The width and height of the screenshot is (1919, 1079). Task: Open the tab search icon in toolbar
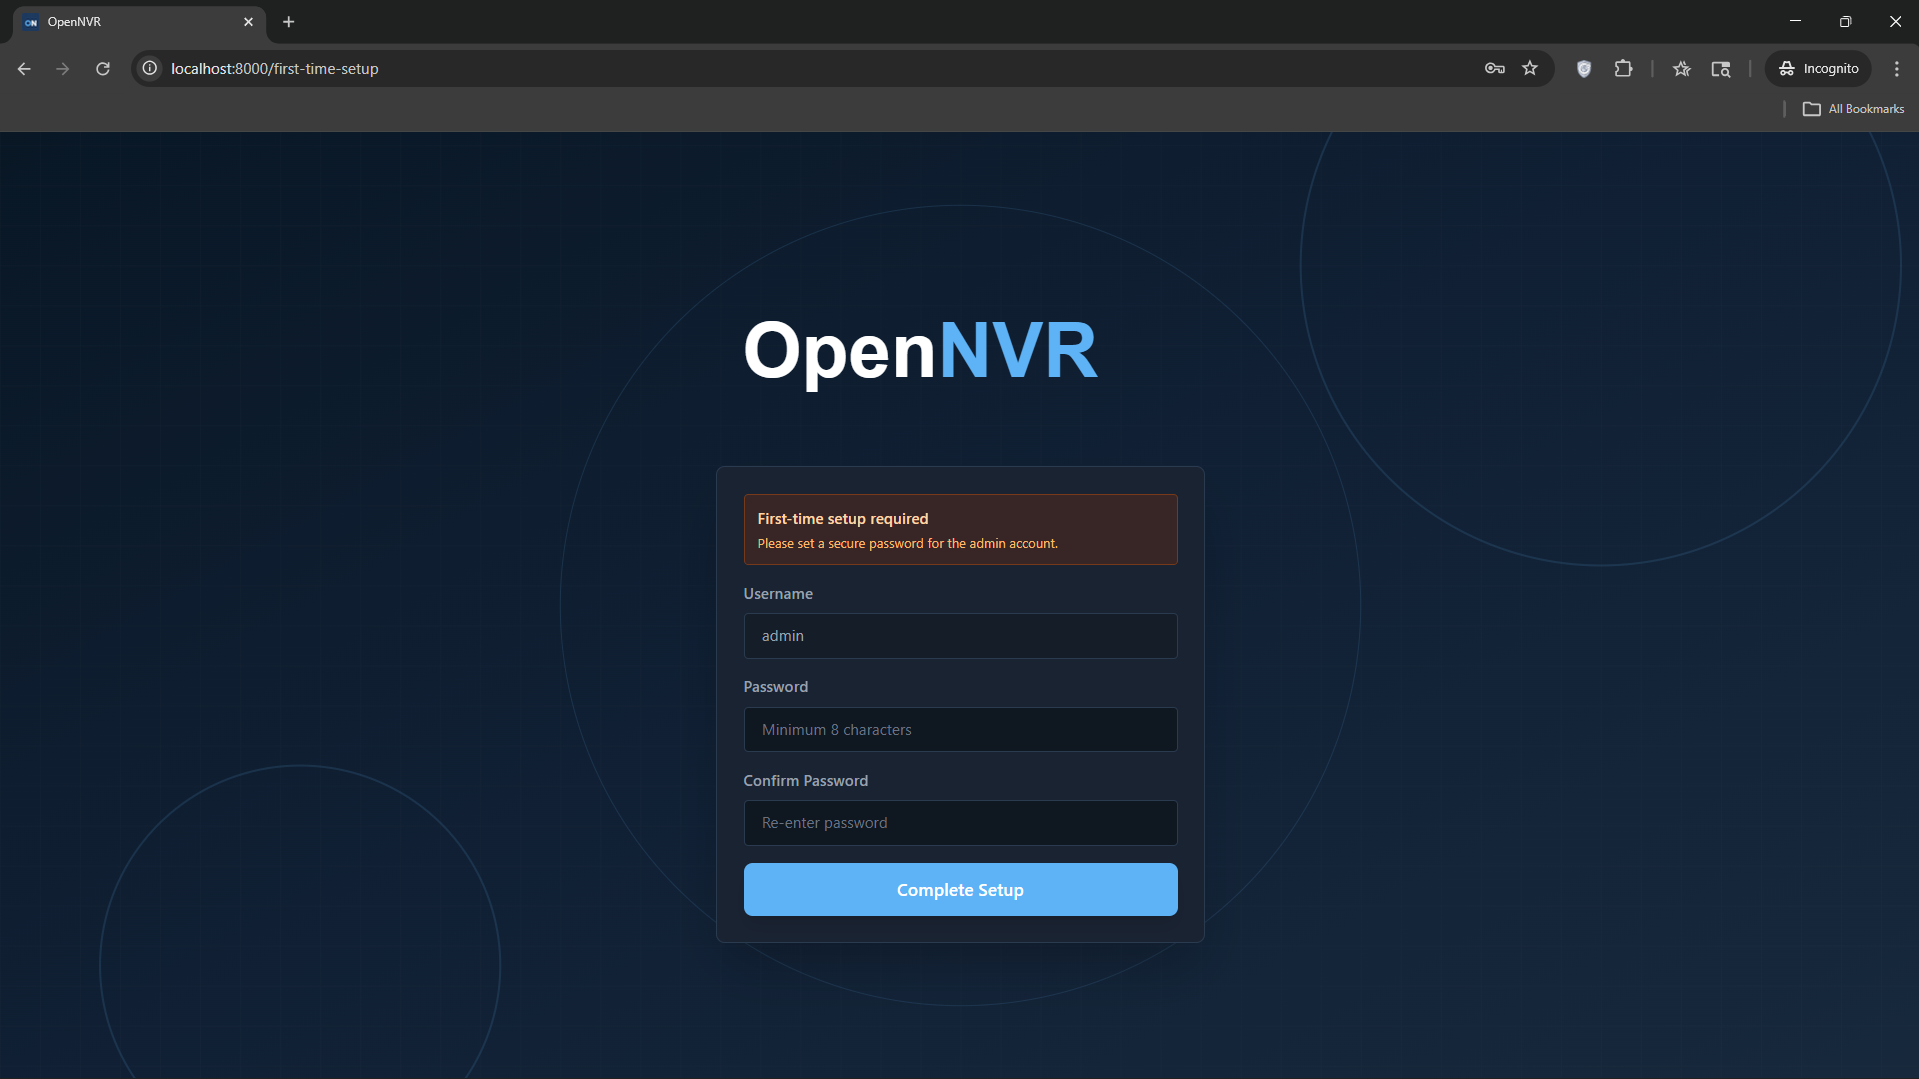tap(1721, 69)
